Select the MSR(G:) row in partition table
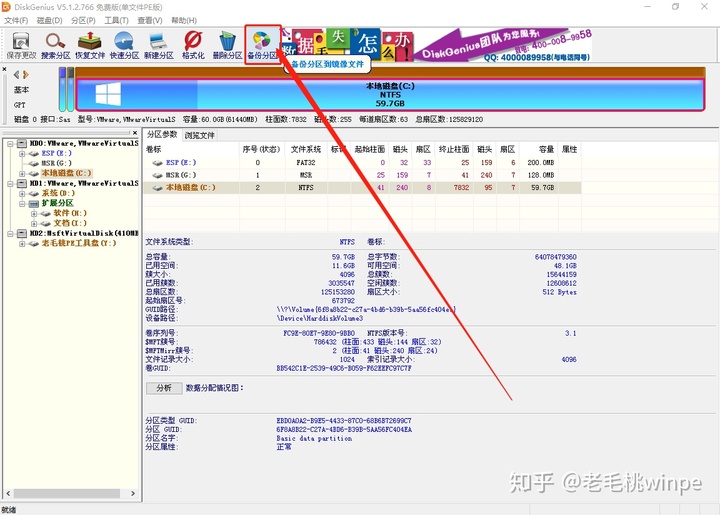Viewport: 720px width, 515px height. point(362,175)
